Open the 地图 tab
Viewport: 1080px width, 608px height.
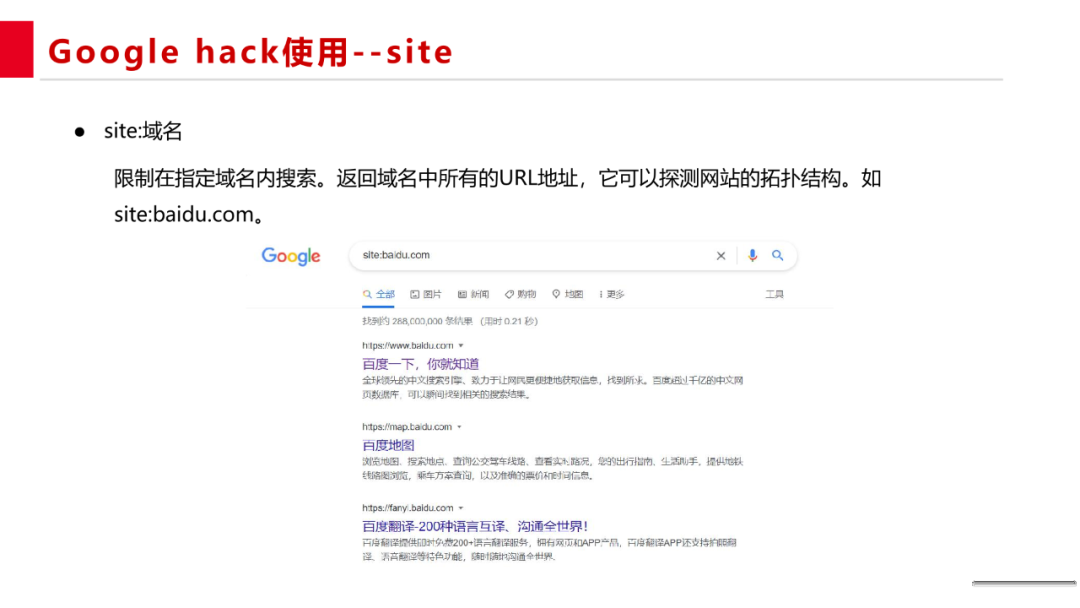coord(568,294)
